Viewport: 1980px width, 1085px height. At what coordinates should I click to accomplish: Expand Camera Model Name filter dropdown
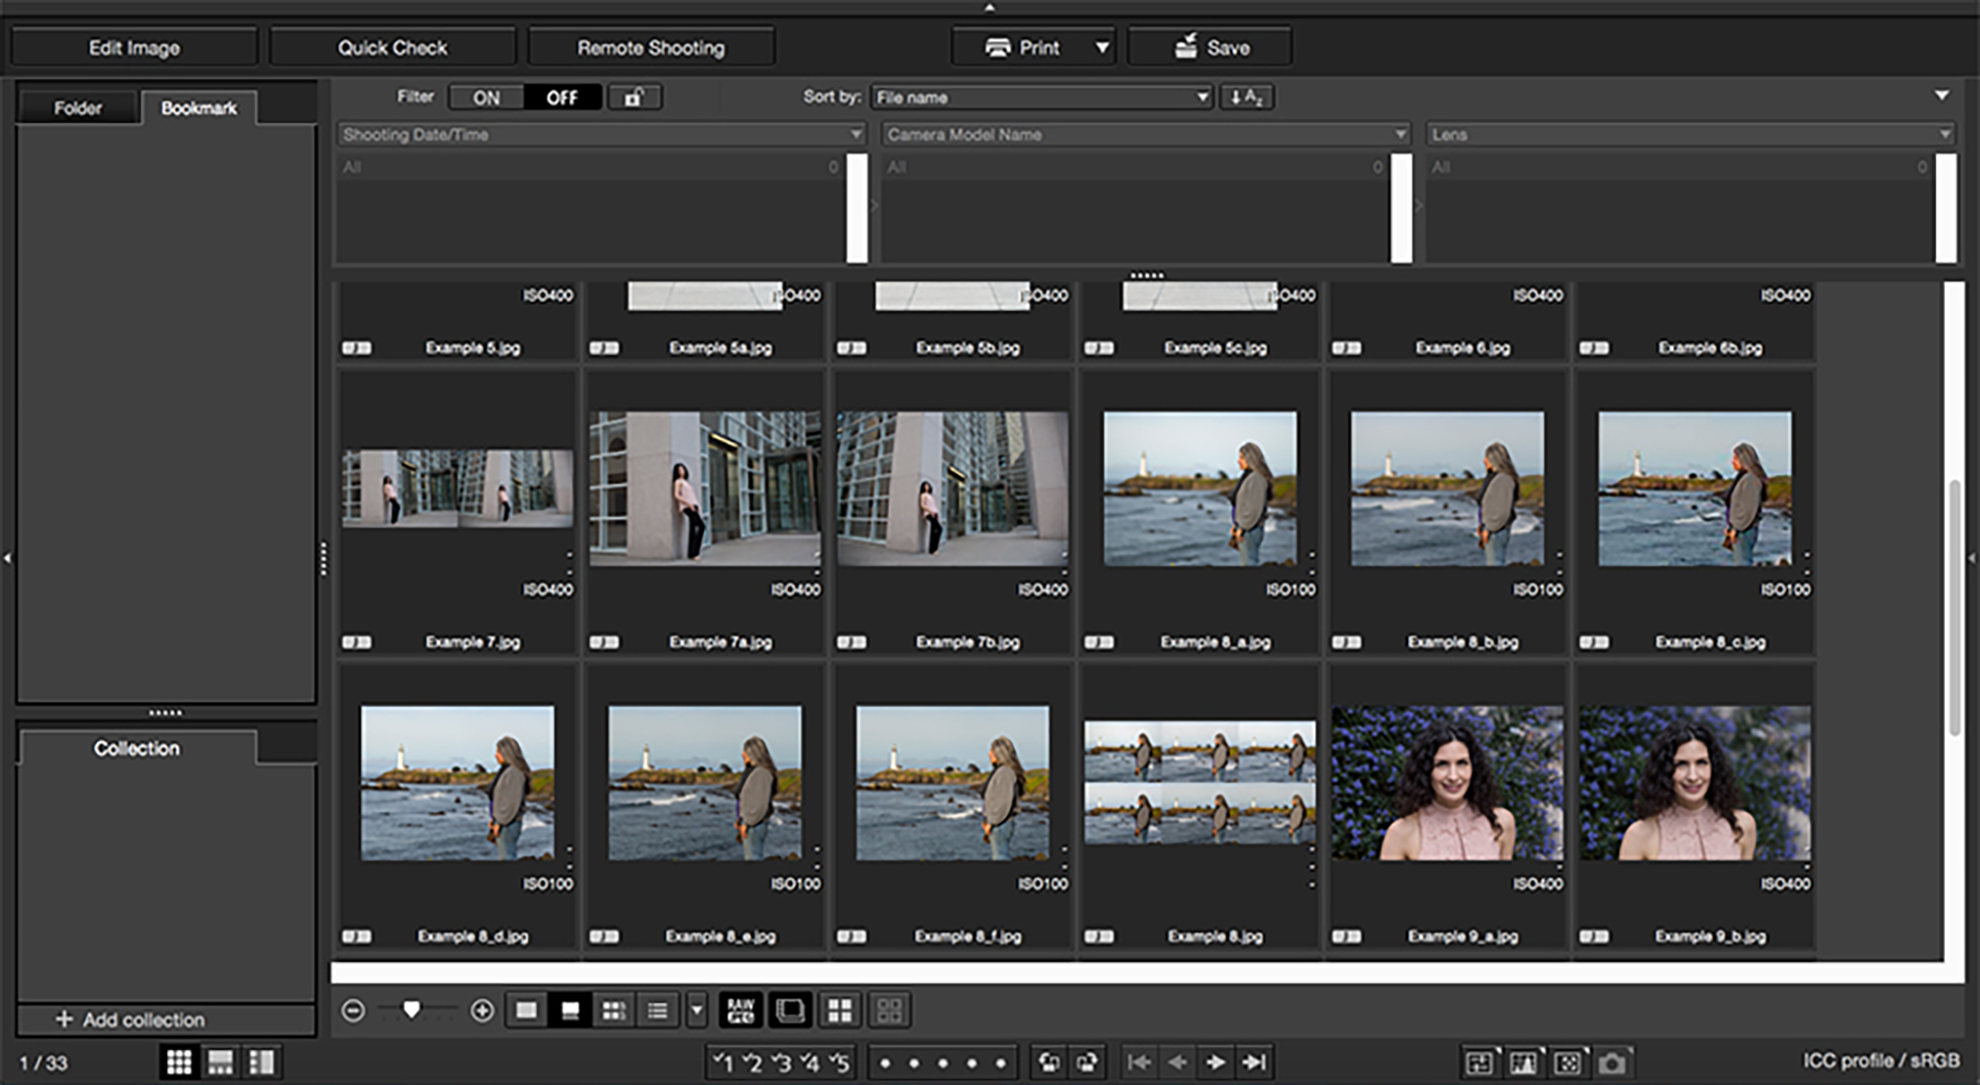pyautogui.click(x=1400, y=134)
